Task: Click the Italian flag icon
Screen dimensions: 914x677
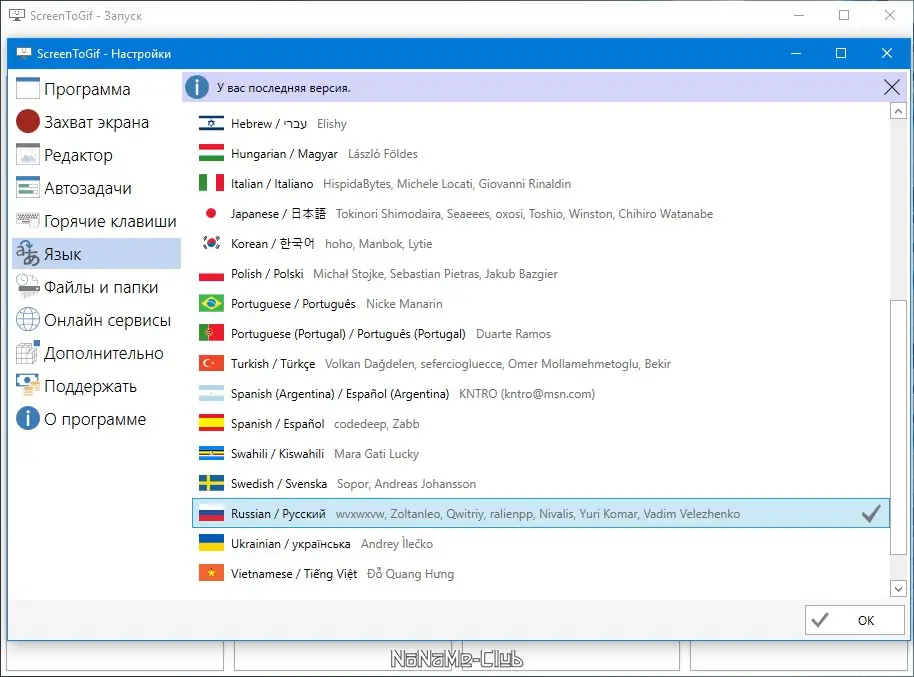Action: (211, 183)
